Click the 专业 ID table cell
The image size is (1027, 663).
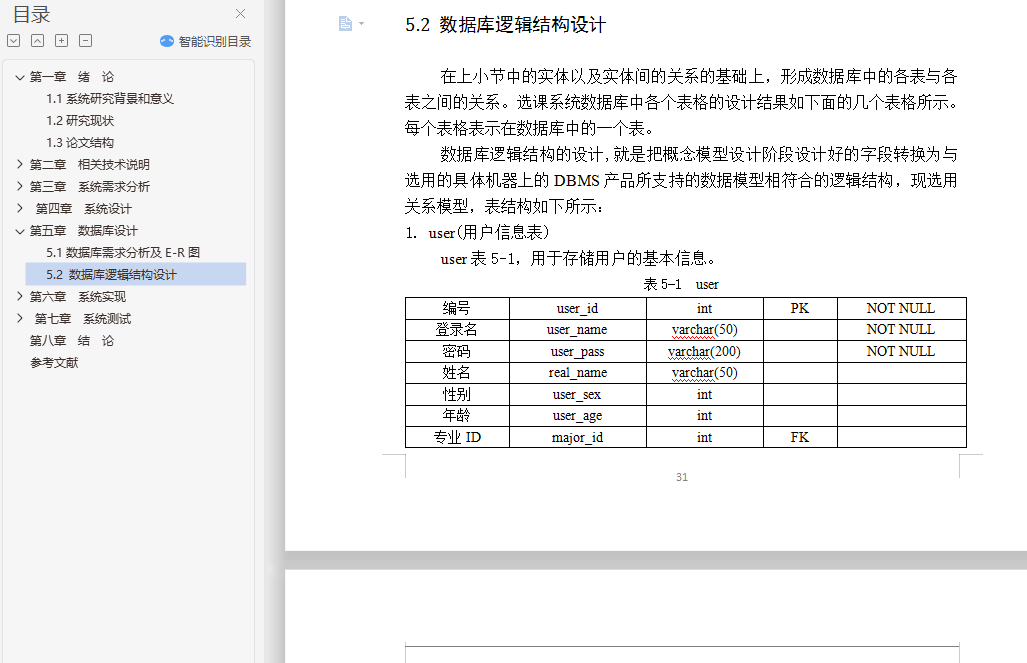coord(457,437)
